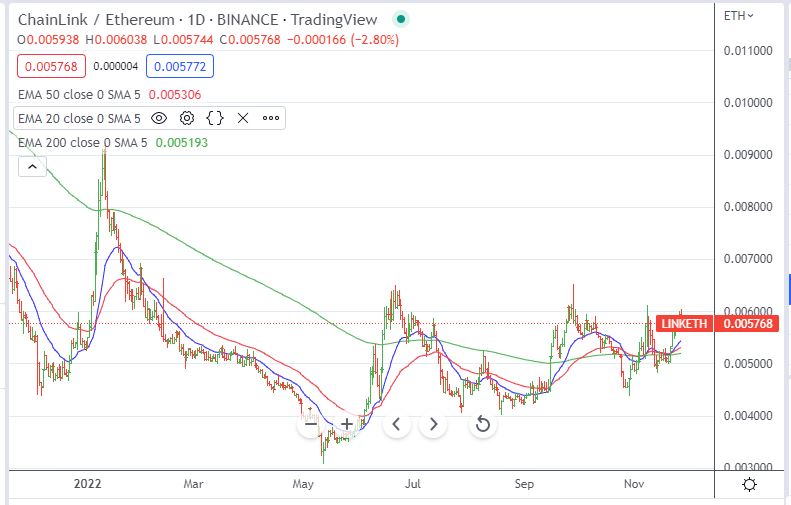This screenshot has height=505, width=791.
Task: Click the May label on time axis
Action: [x=303, y=484]
